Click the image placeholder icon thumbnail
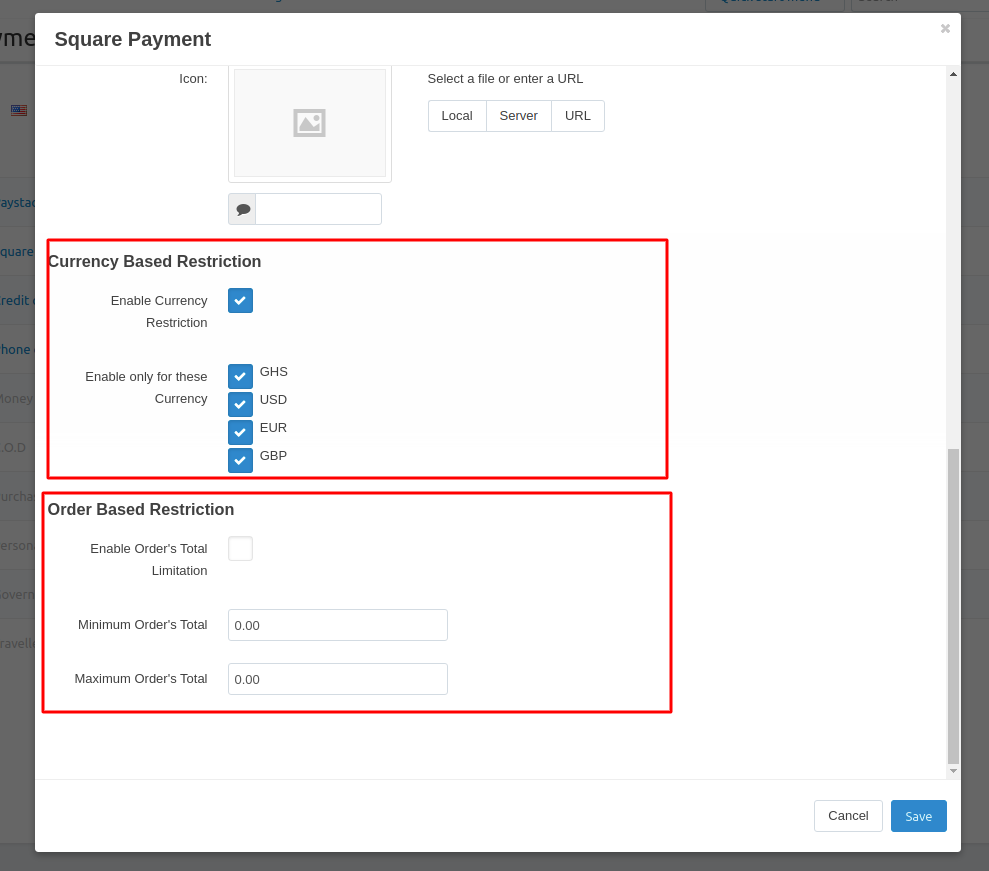 pyautogui.click(x=309, y=123)
